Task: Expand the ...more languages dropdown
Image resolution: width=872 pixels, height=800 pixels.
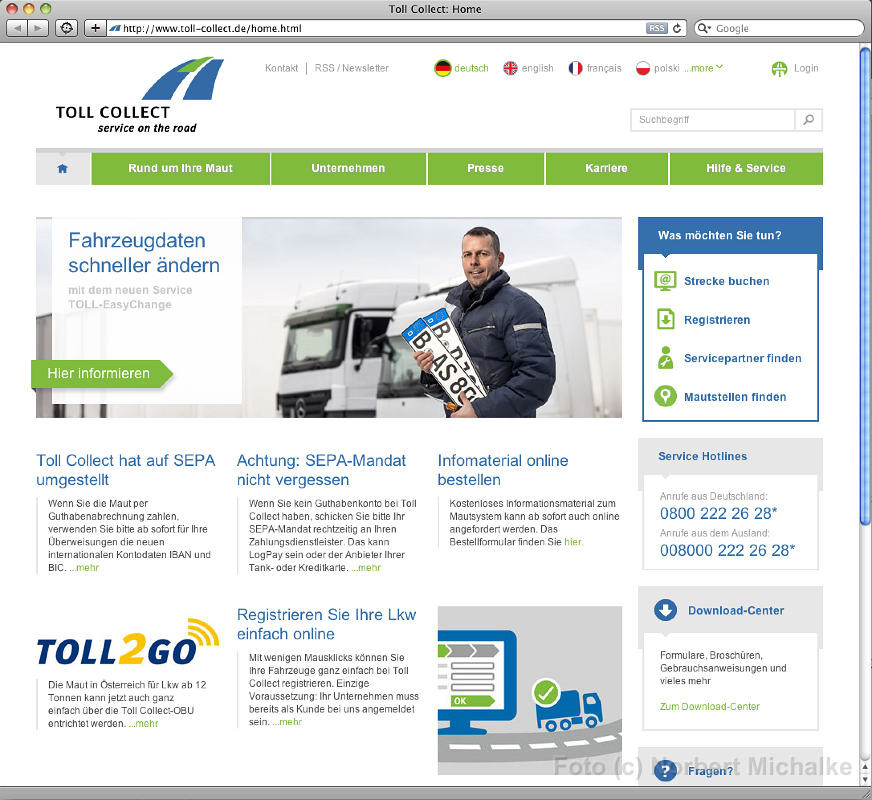Action: click(704, 68)
